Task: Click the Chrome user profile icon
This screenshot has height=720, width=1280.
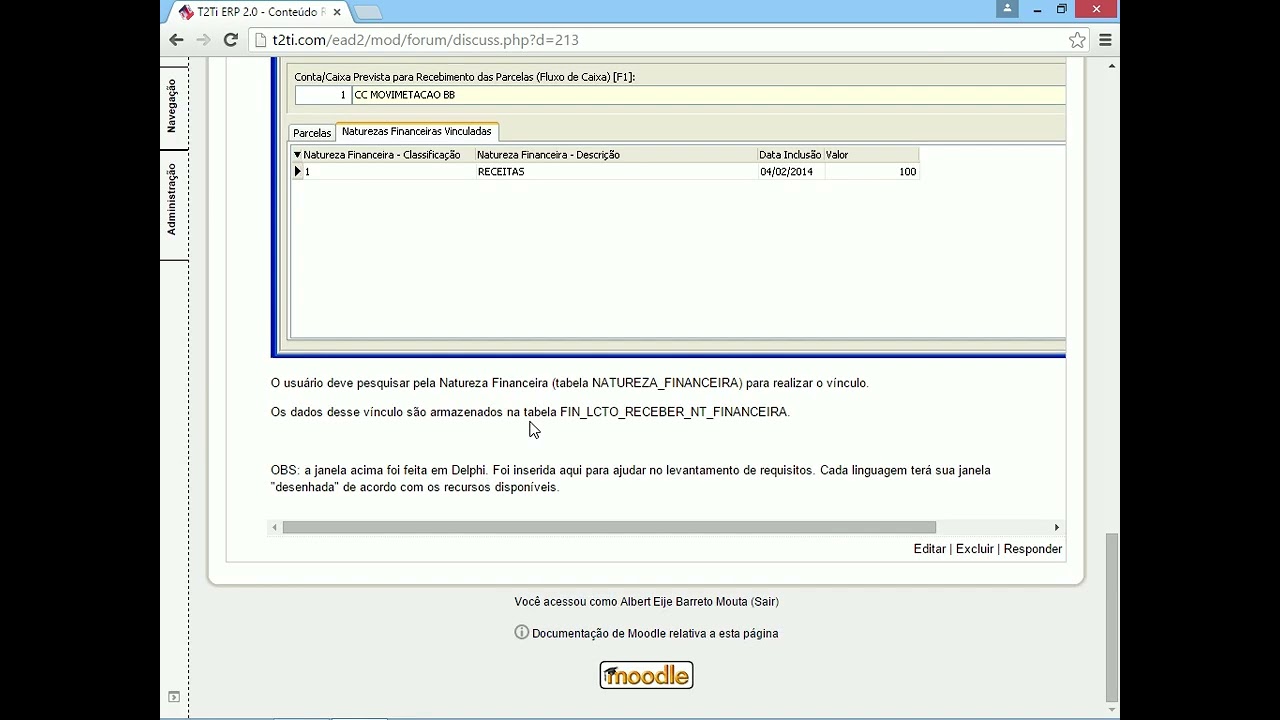Action: click(x=1007, y=9)
